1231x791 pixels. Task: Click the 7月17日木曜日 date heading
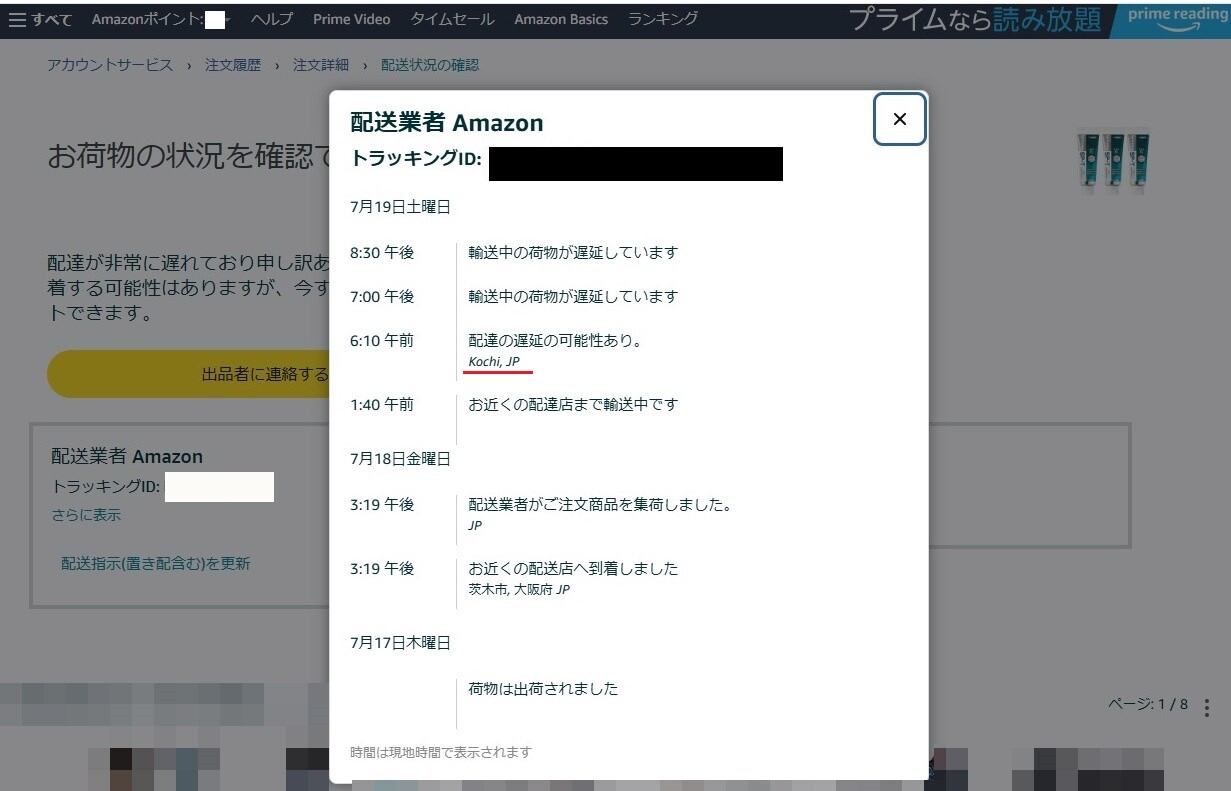coord(400,642)
